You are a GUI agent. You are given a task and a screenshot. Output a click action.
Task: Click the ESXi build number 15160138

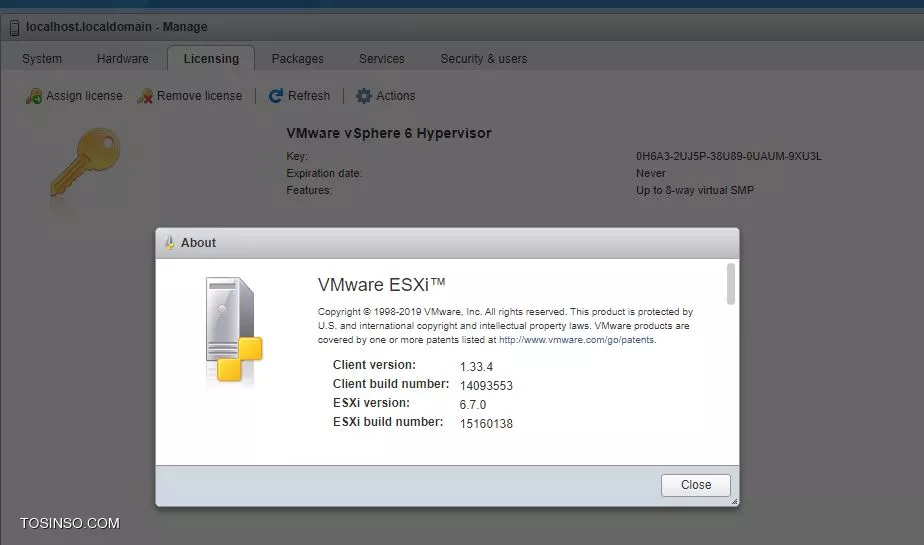coord(486,424)
